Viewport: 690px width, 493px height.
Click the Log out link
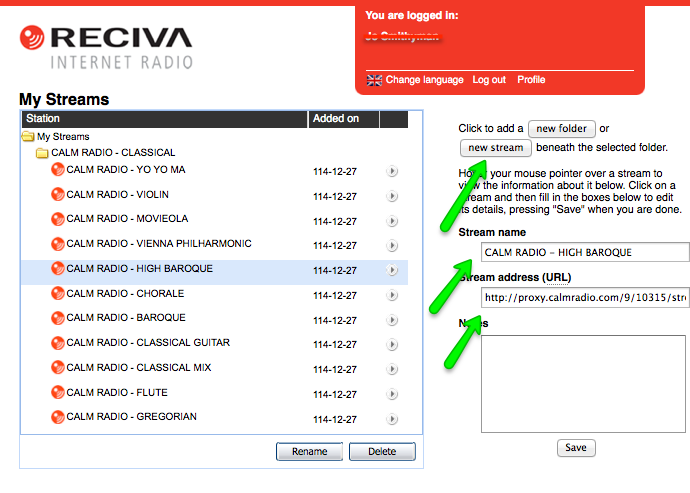(x=489, y=80)
